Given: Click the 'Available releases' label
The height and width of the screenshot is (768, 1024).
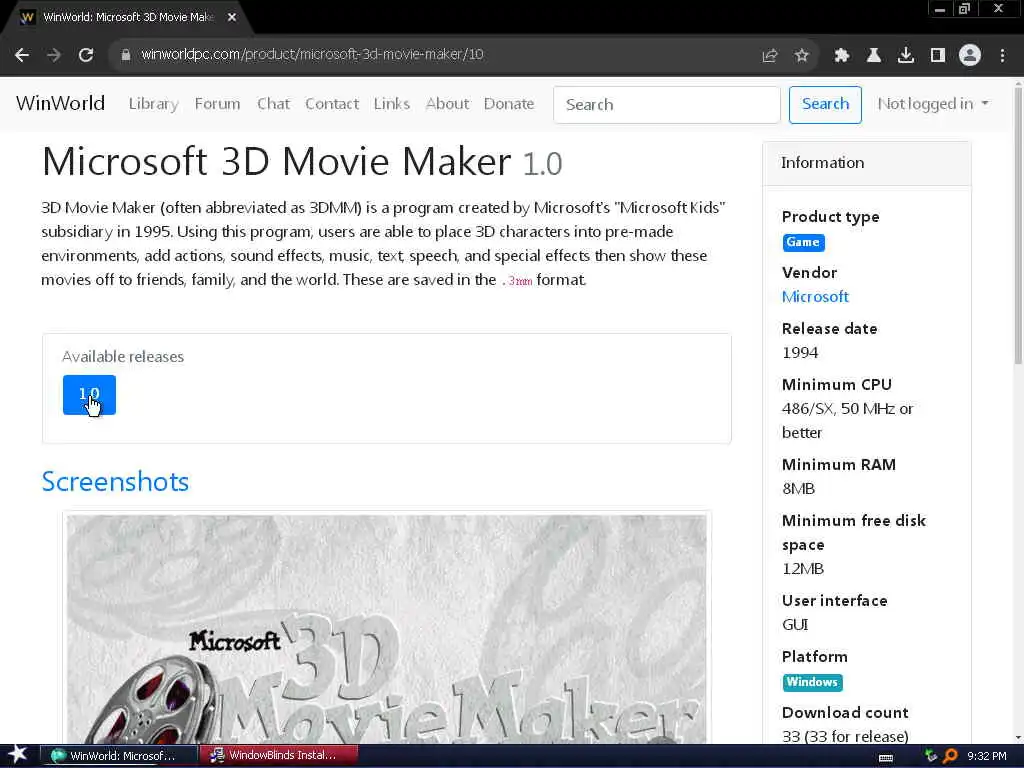Looking at the screenshot, I should click(x=123, y=357).
